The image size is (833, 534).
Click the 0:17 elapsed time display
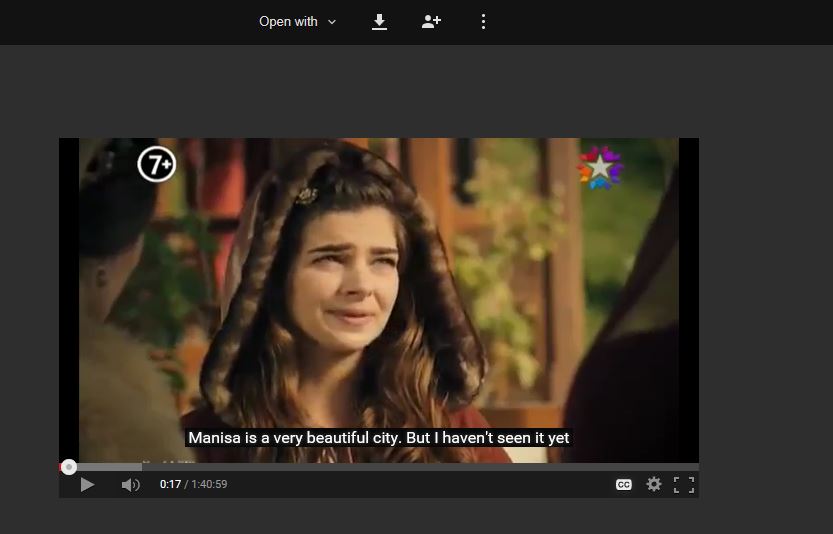point(171,484)
